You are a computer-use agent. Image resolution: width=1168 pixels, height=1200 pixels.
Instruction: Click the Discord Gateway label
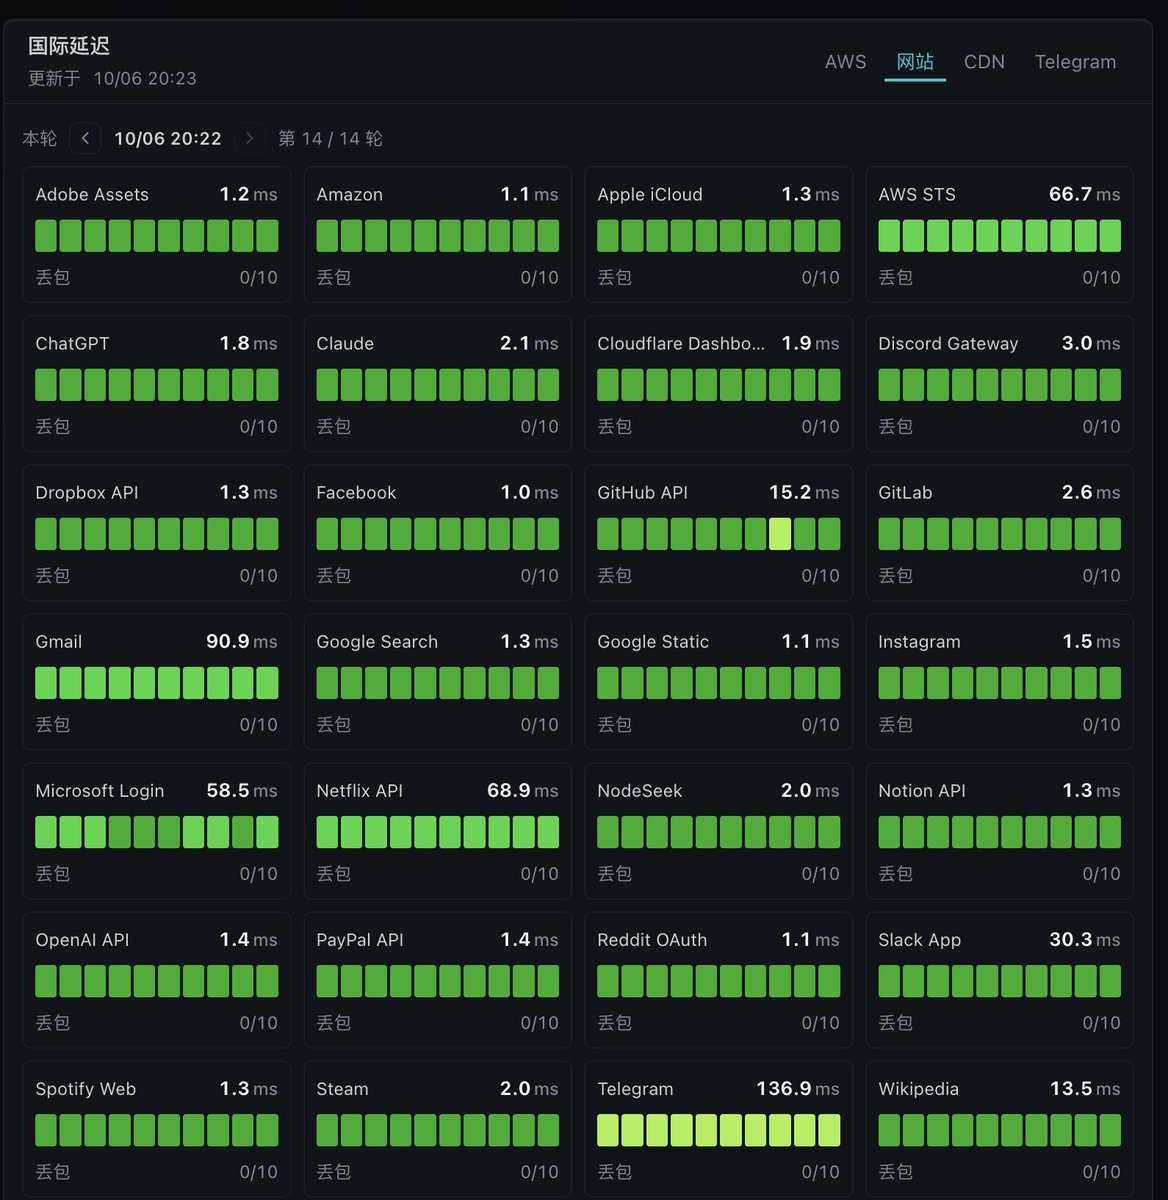pyautogui.click(x=948, y=344)
